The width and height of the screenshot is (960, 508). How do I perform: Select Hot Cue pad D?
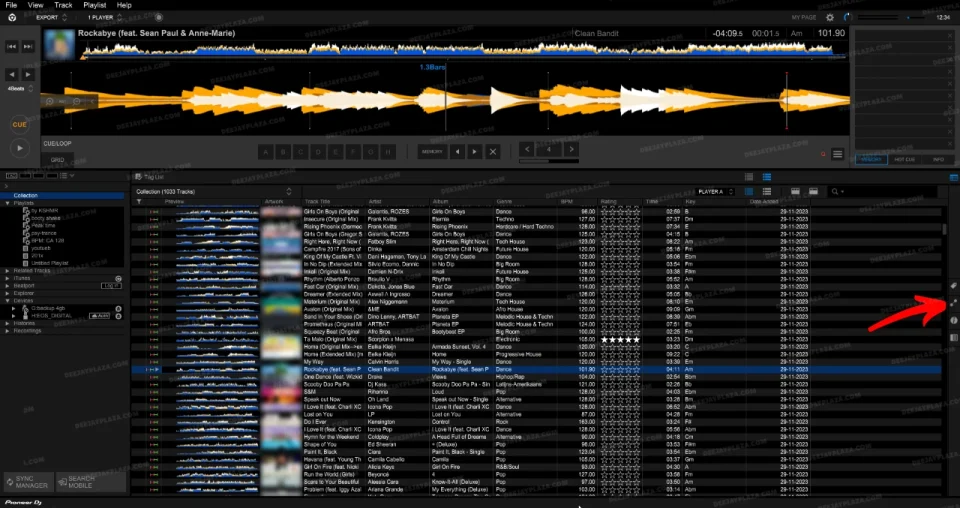[x=318, y=152]
